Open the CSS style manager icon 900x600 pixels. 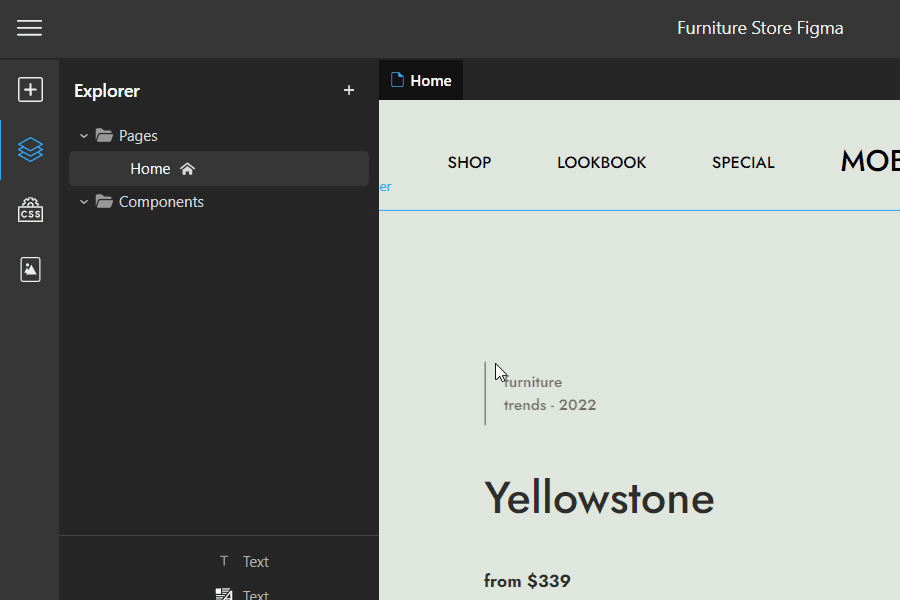(30, 210)
